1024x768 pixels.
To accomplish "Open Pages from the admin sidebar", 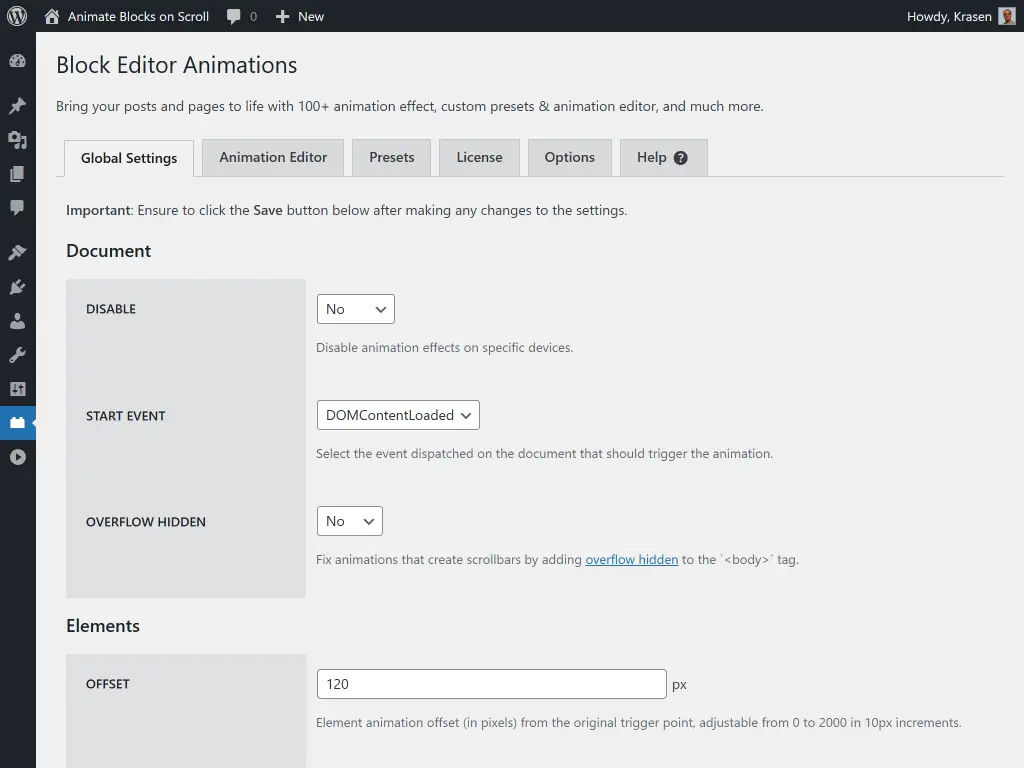I will coord(17,174).
